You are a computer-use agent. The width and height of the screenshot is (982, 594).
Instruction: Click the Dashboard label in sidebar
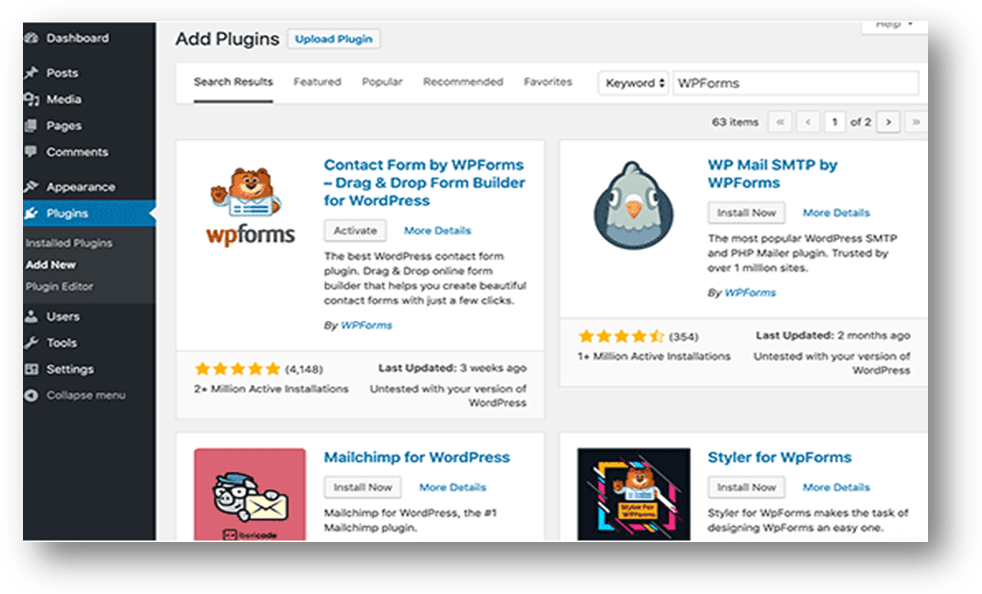click(77, 38)
